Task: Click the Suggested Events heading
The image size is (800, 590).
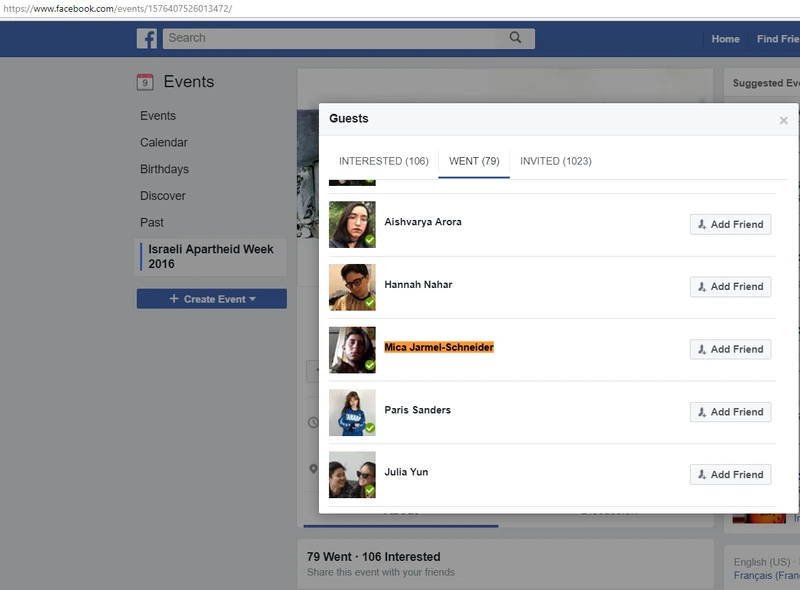Action: tap(766, 83)
